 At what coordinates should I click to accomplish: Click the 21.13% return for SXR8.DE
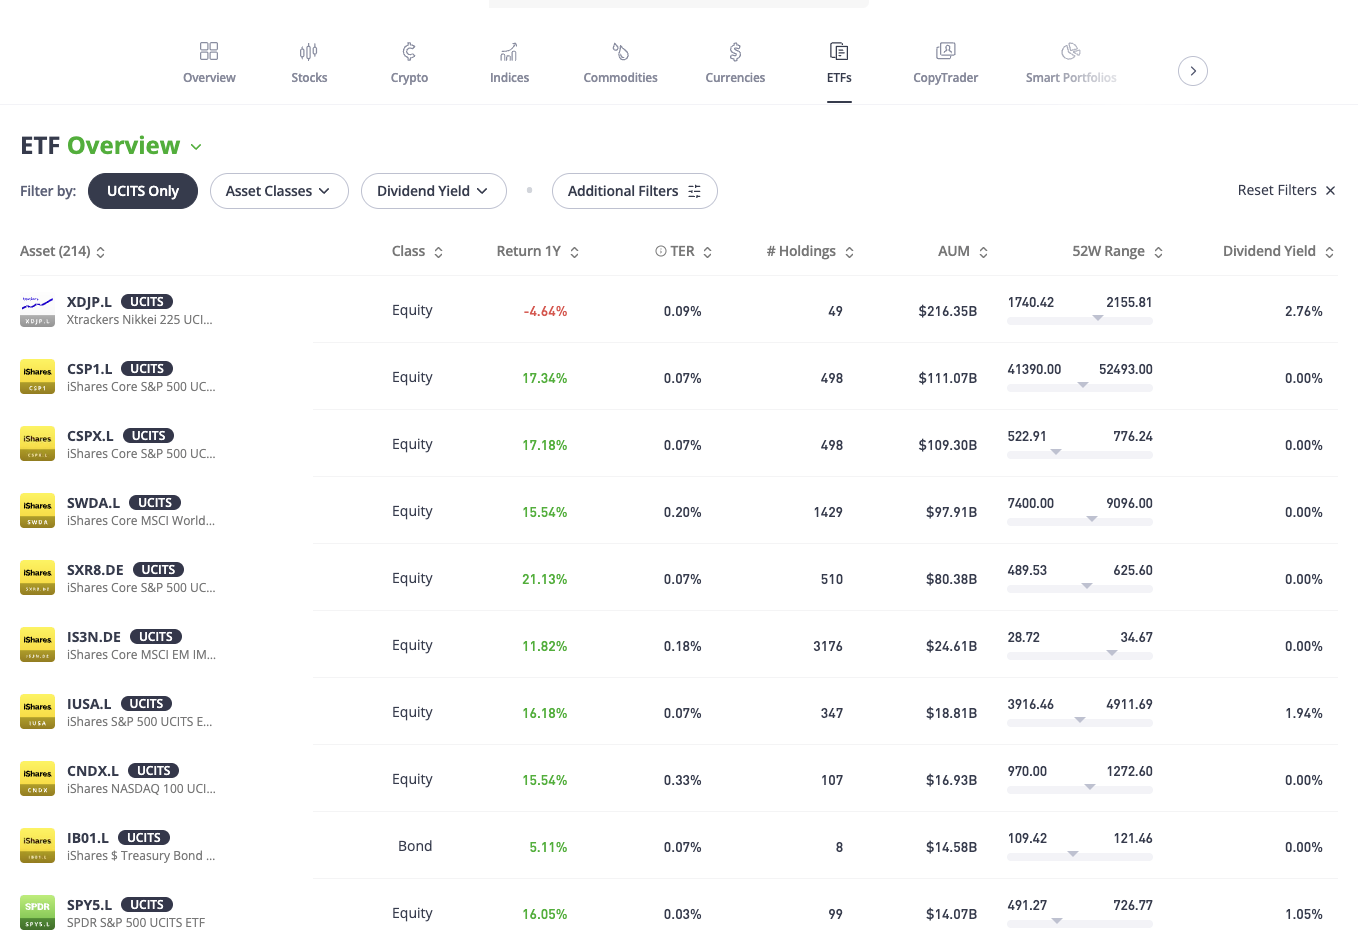[x=544, y=579]
